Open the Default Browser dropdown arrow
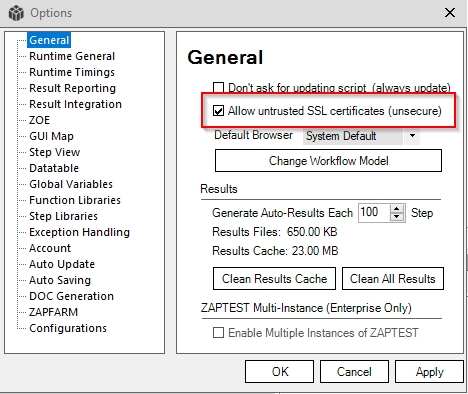468x394 pixels. (x=412, y=136)
